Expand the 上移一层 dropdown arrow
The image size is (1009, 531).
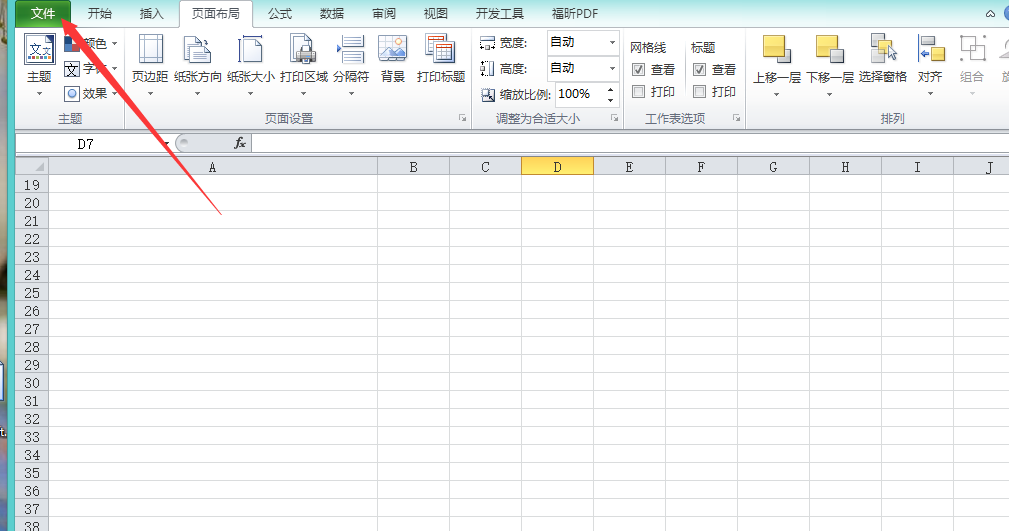777,95
